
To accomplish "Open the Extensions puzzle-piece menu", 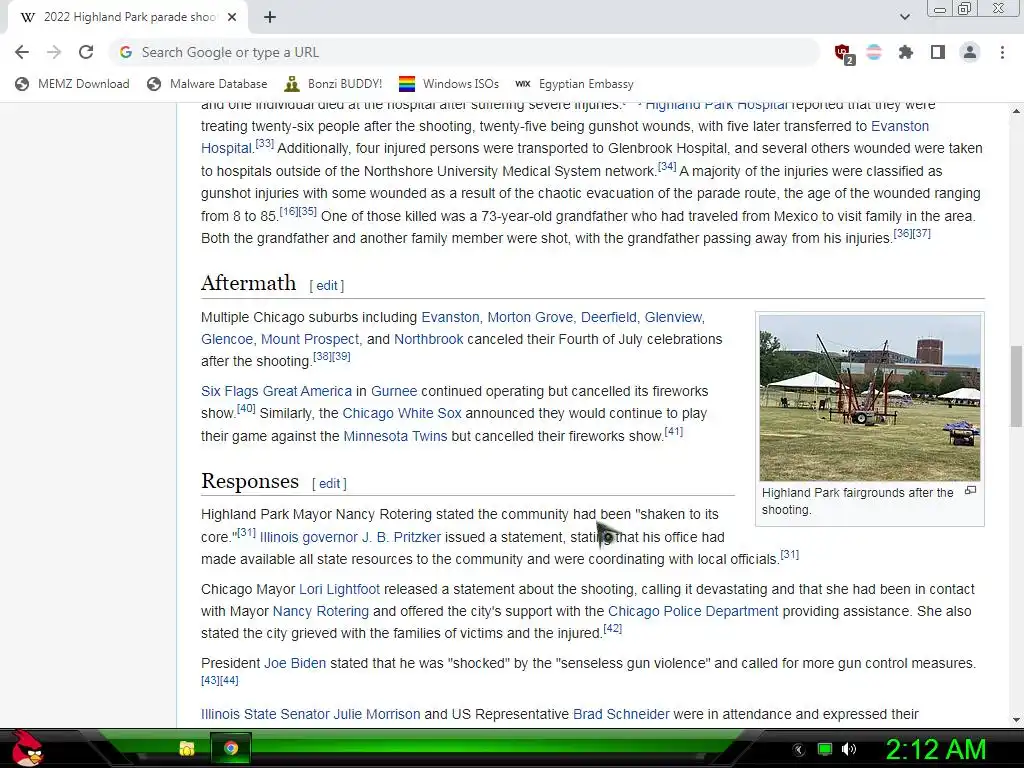I will 906,52.
